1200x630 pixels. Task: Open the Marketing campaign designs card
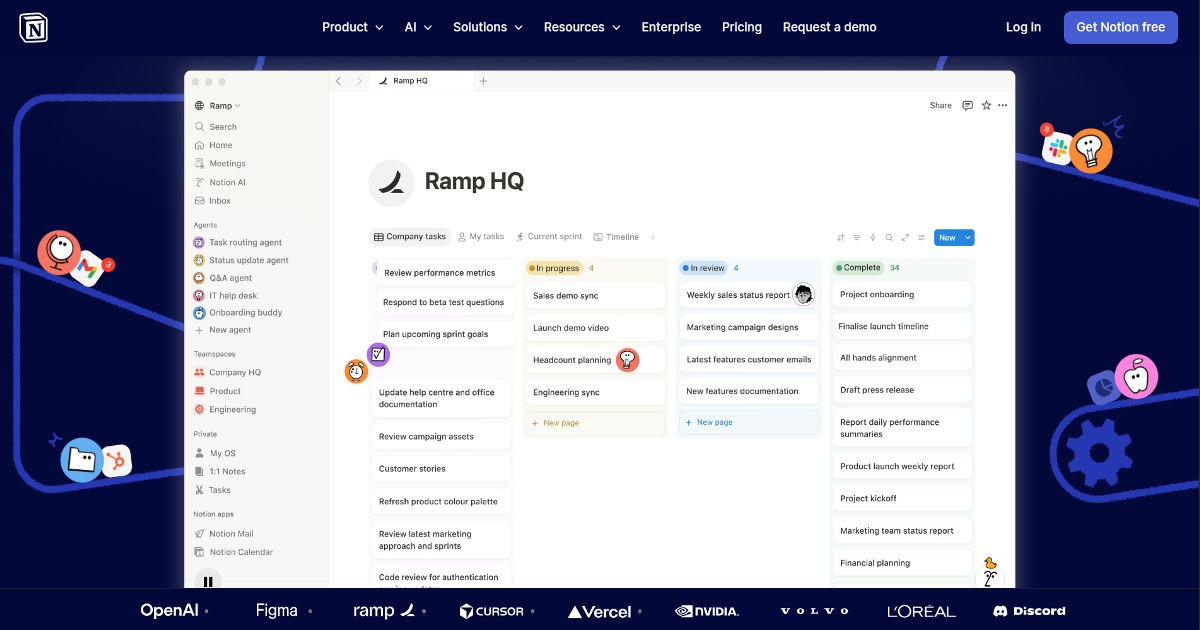[749, 327]
